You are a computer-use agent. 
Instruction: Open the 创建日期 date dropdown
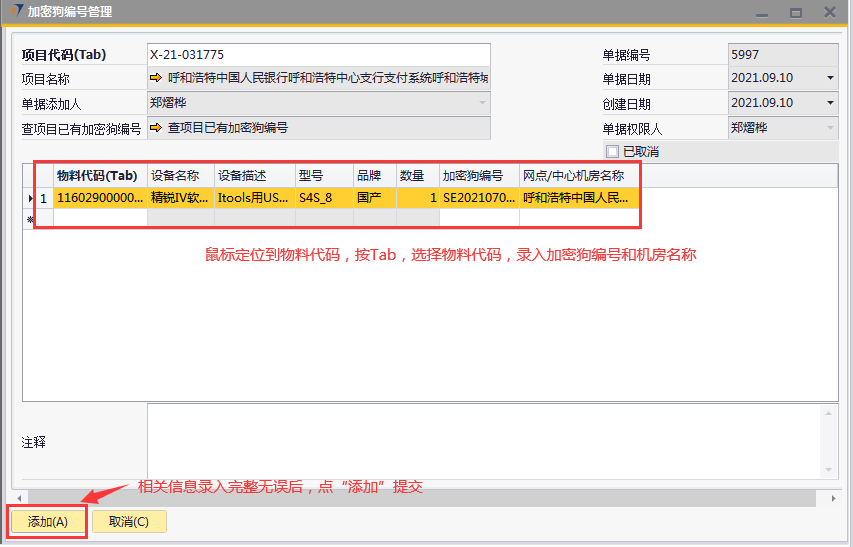click(x=829, y=103)
